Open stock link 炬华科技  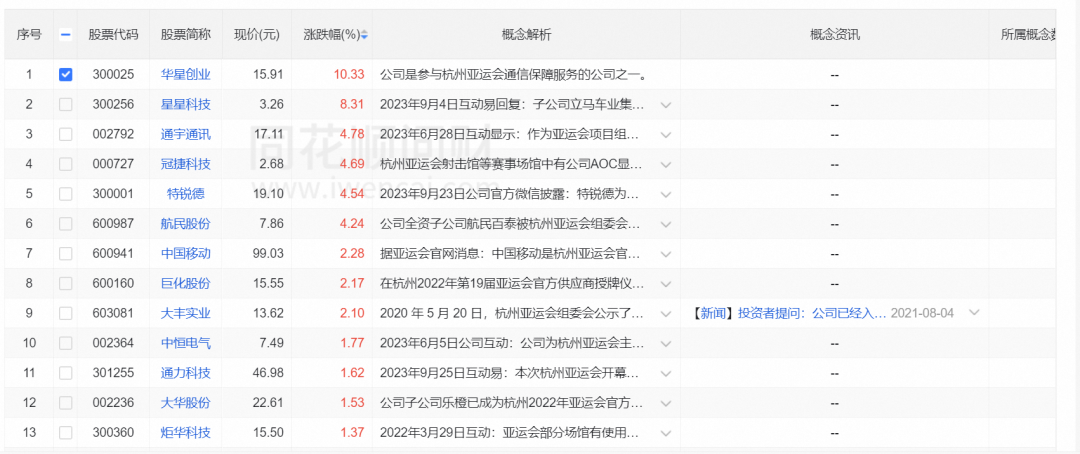pyautogui.click(x=186, y=433)
